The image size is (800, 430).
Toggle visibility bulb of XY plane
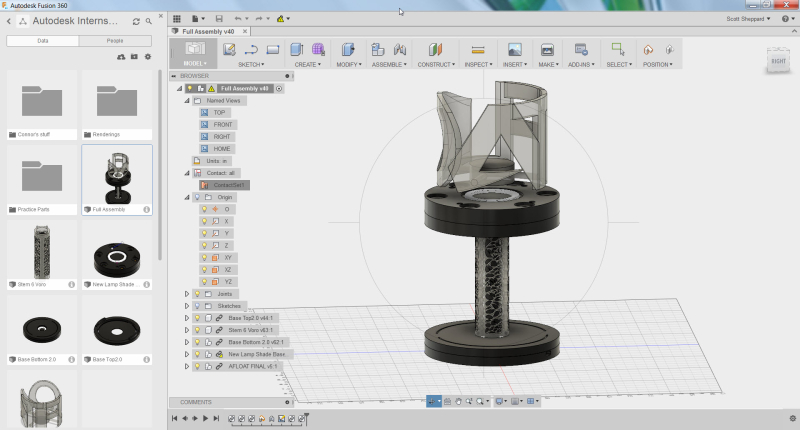(205, 257)
